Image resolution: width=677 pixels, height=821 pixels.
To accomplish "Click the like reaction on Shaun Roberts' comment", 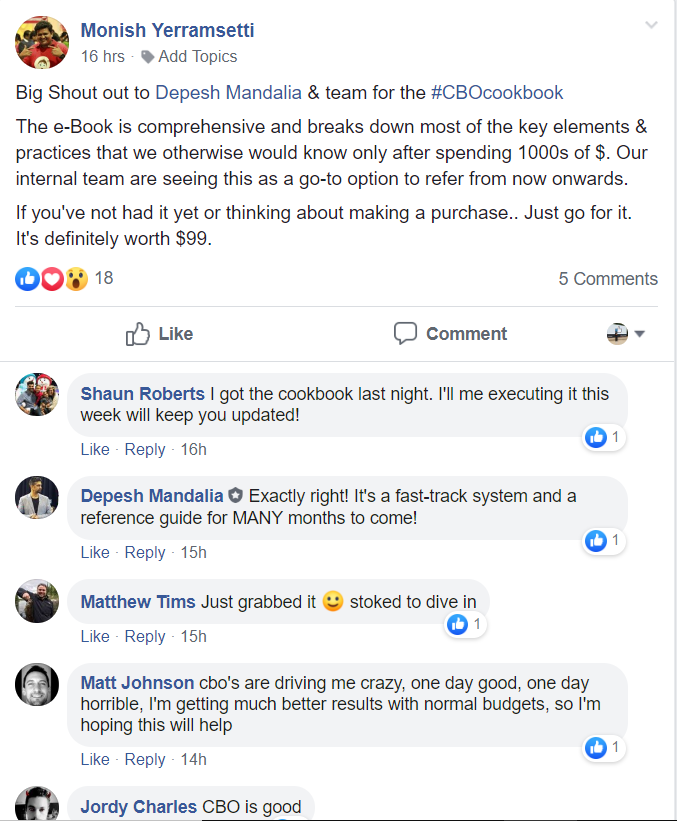I will (604, 437).
